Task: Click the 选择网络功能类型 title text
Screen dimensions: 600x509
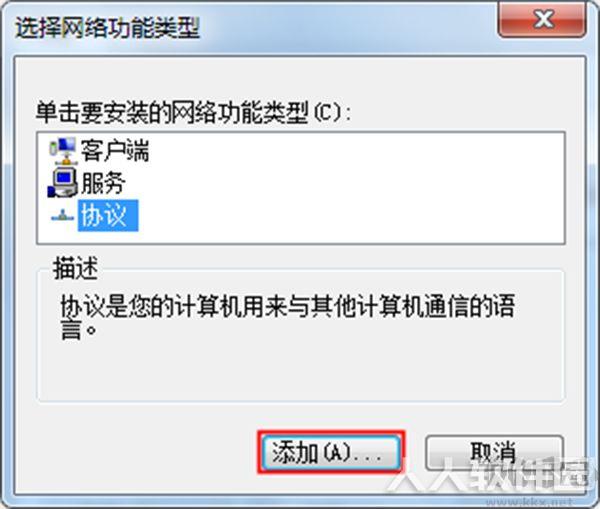Action: [x=107, y=28]
